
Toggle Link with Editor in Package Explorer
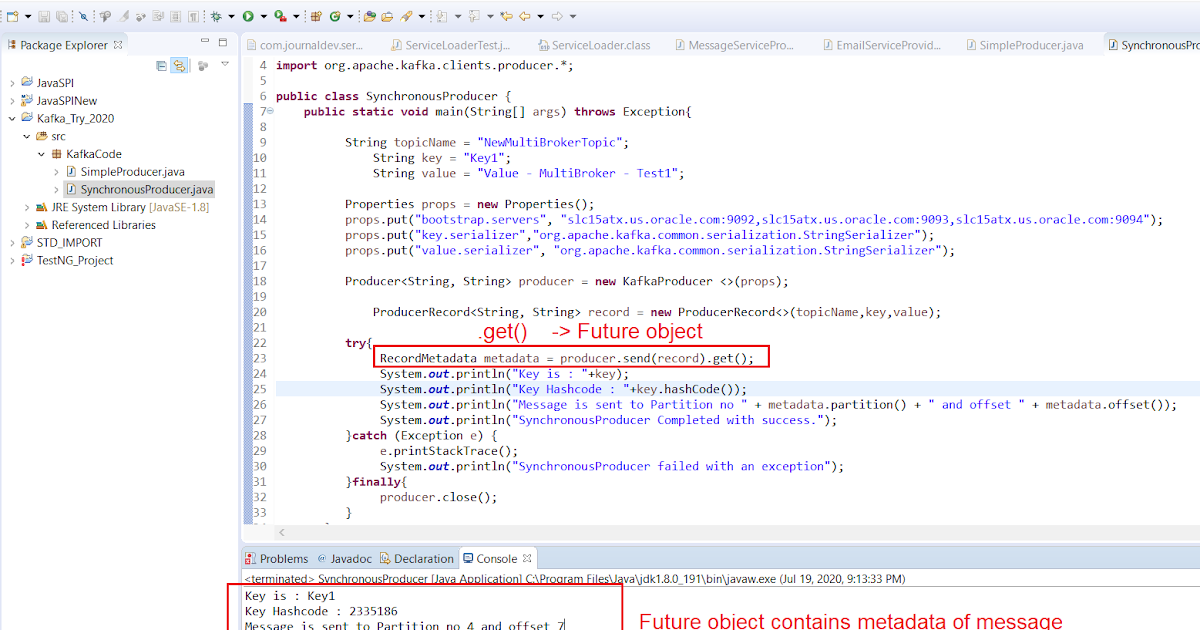(x=180, y=65)
